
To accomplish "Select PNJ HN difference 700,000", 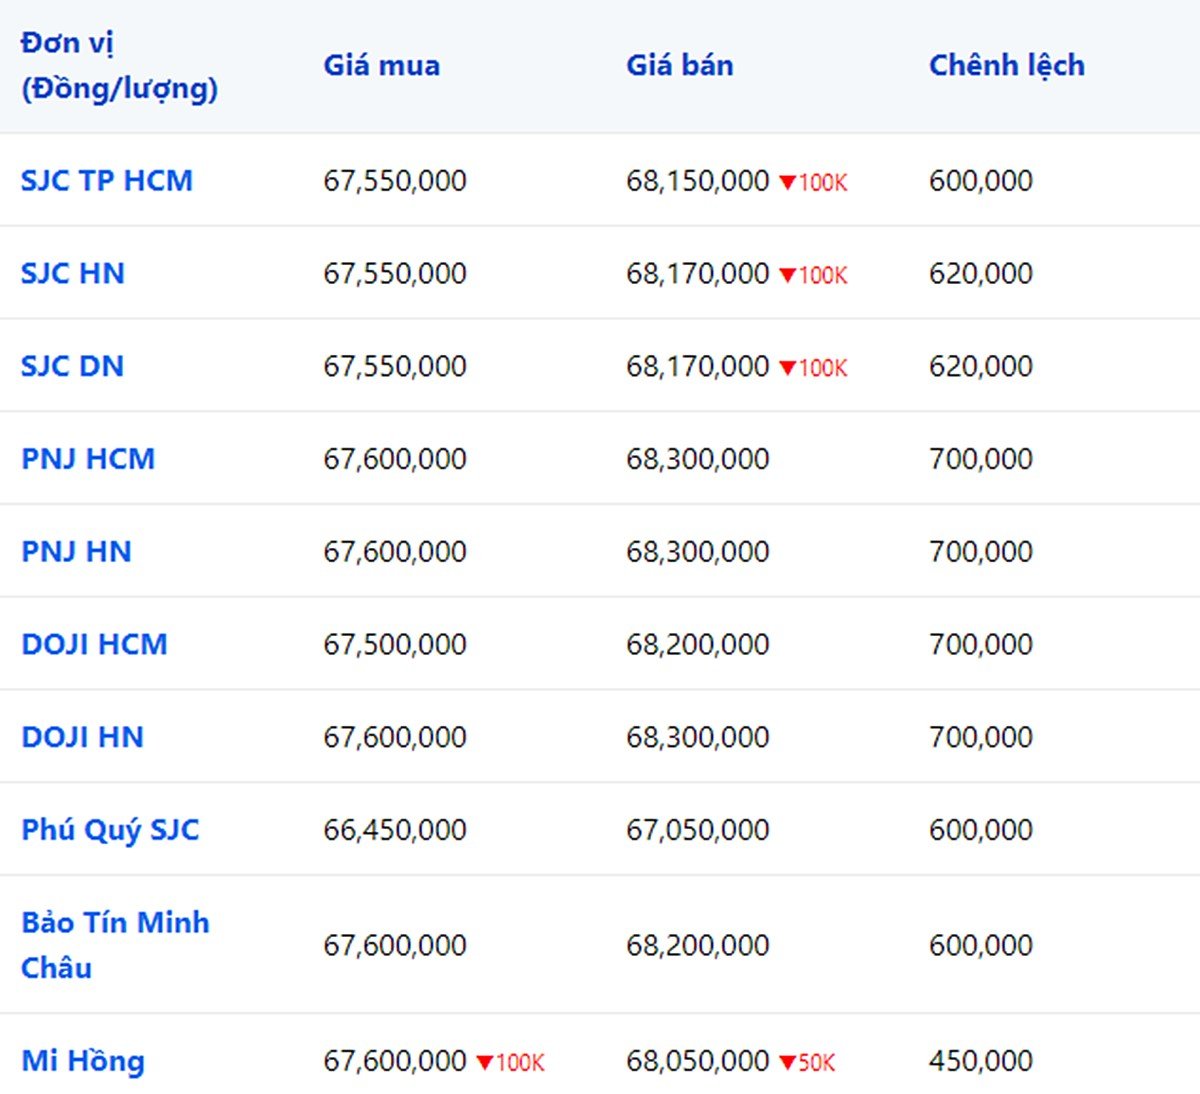I will 981,552.
